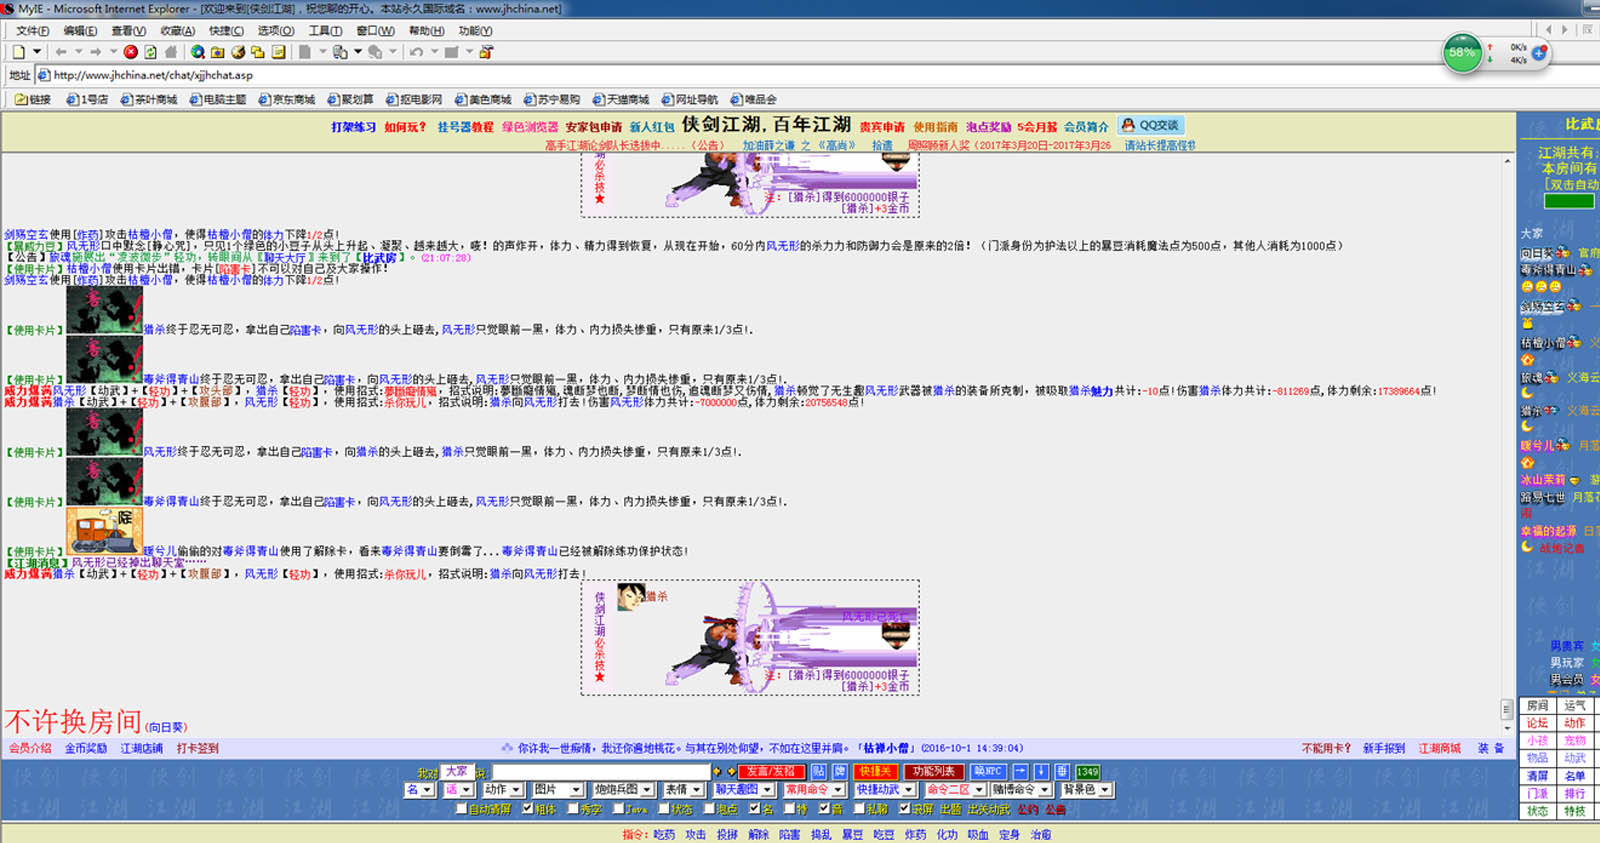The image size is (1600, 843).
Task: Open the 常用命令 dropdown
Action: 814,789
